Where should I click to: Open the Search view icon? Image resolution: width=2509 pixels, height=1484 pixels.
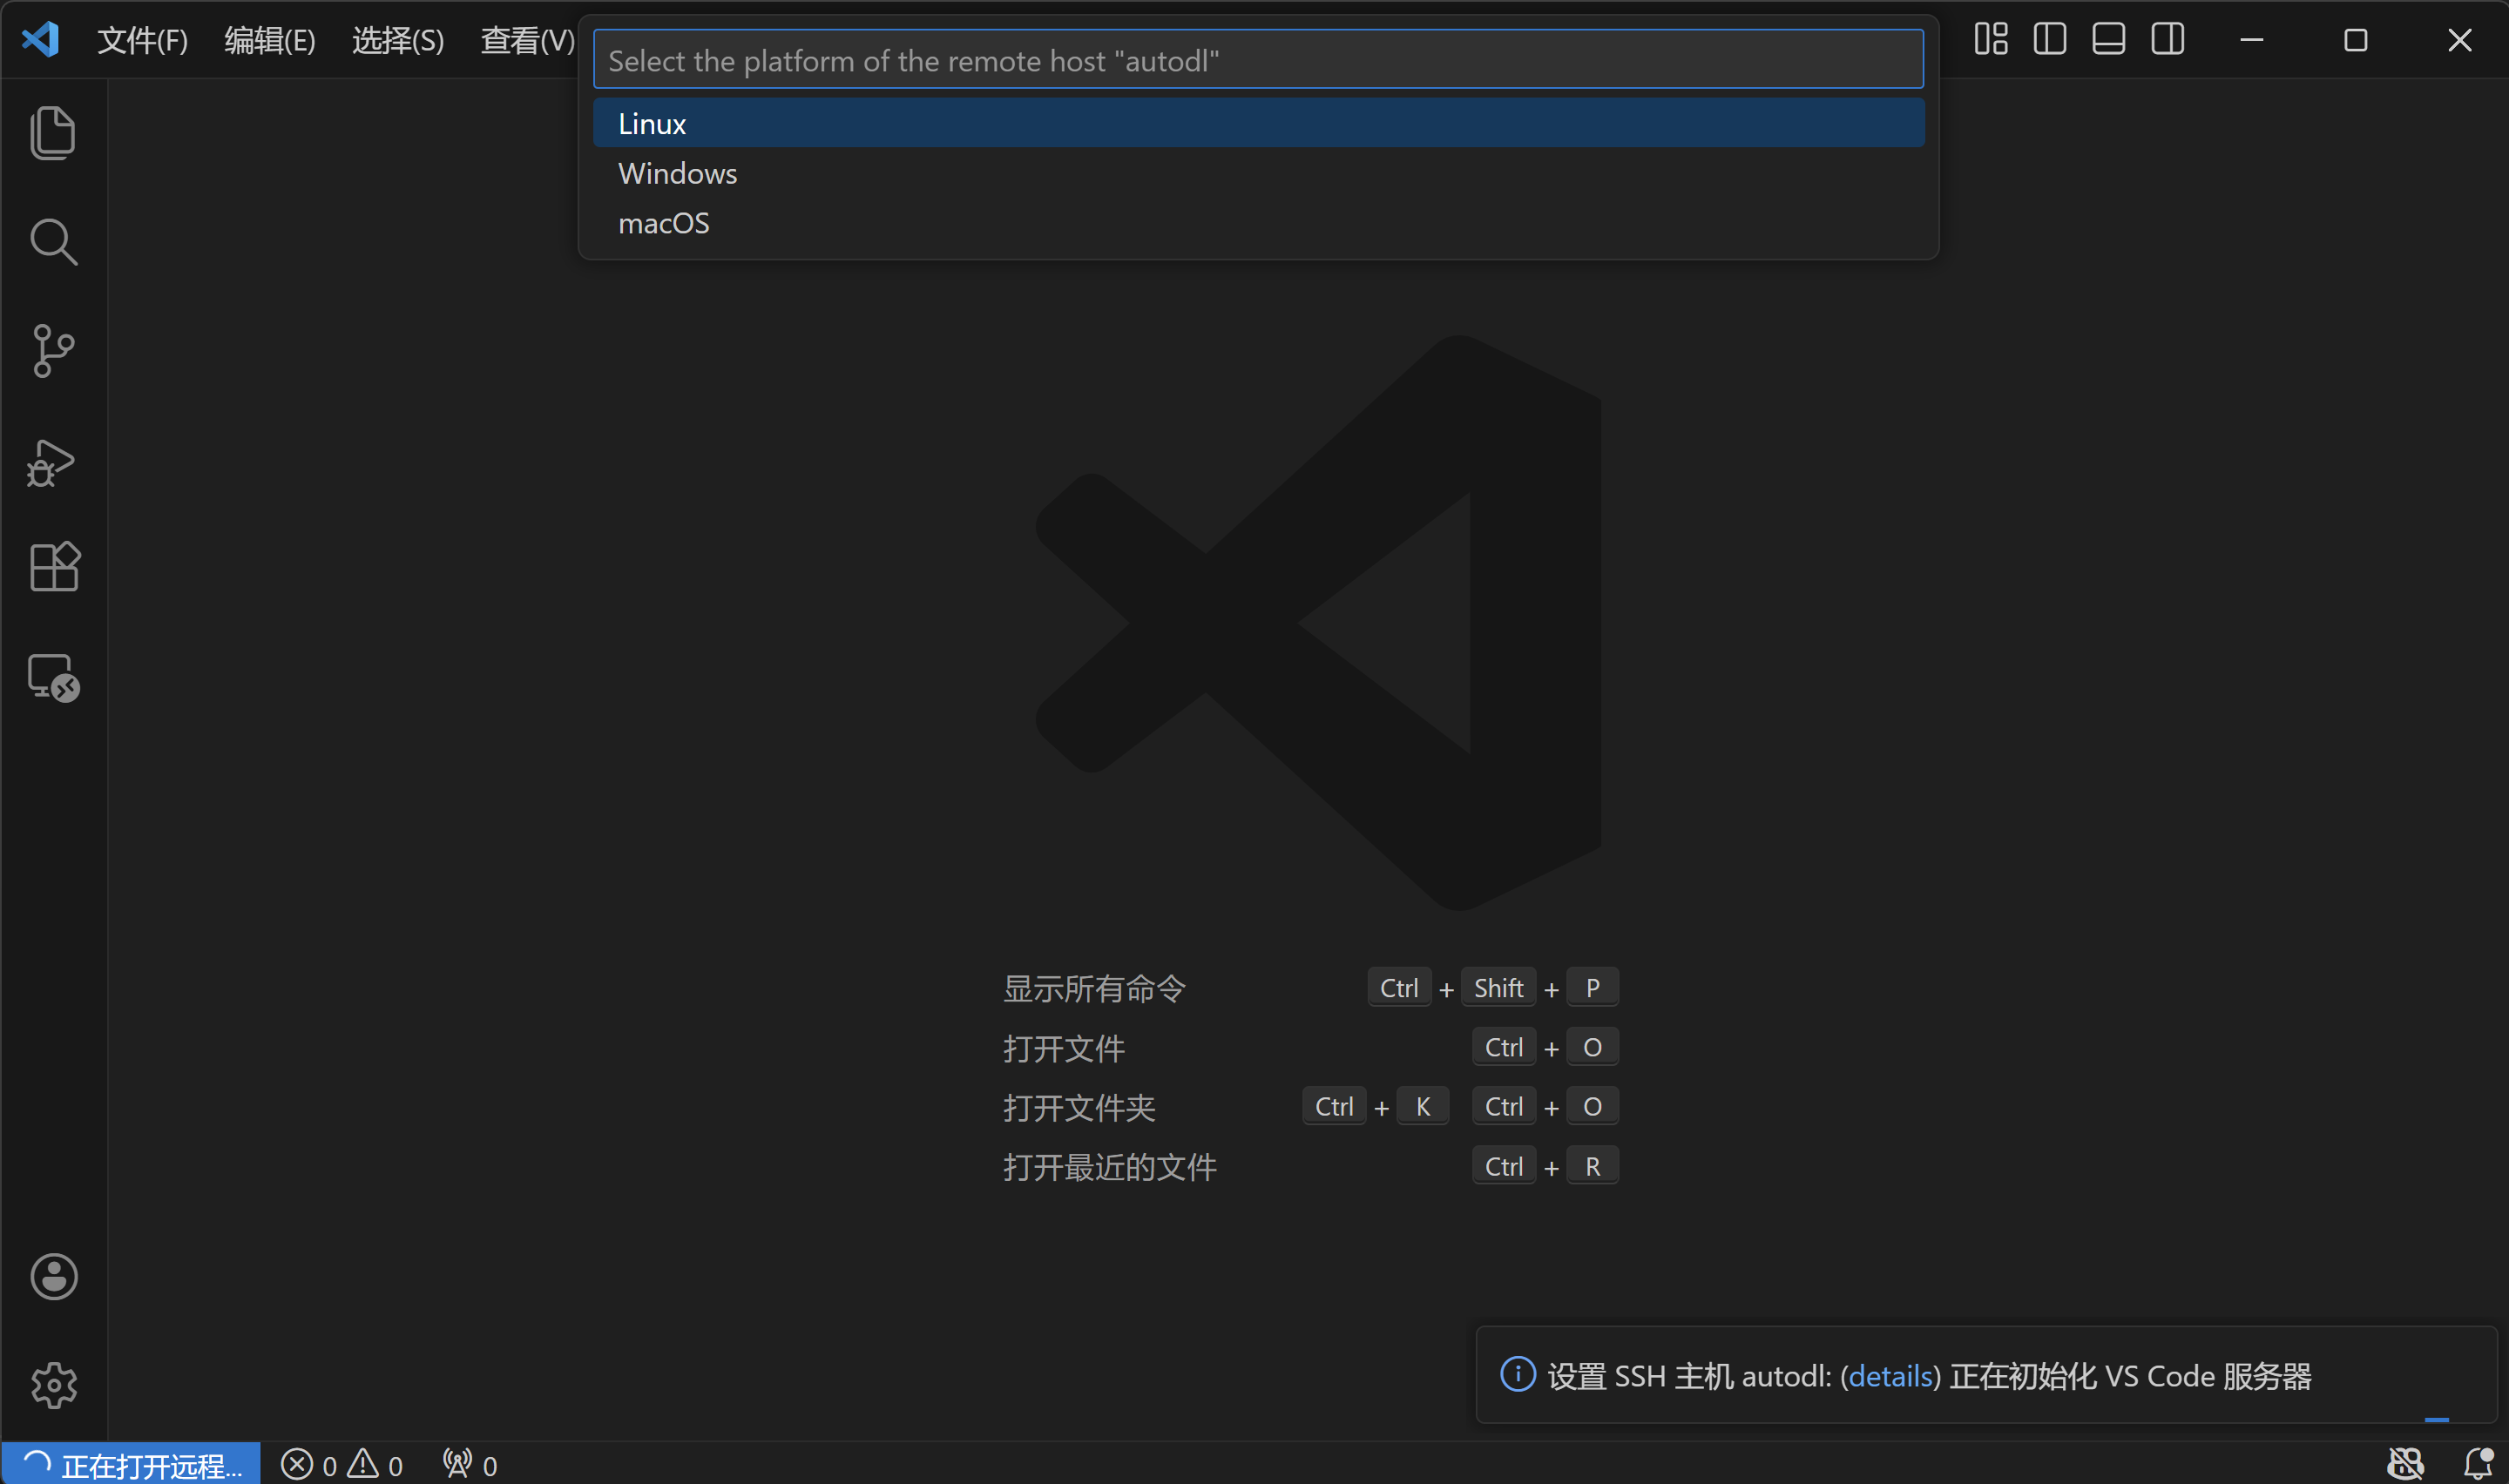point(53,242)
